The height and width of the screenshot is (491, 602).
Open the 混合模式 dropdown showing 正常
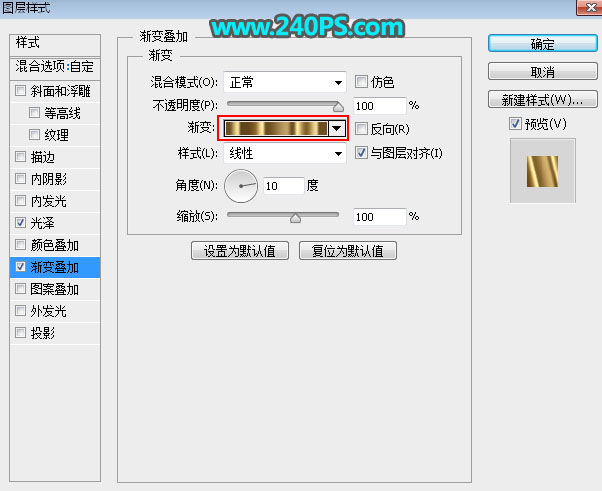284,82
